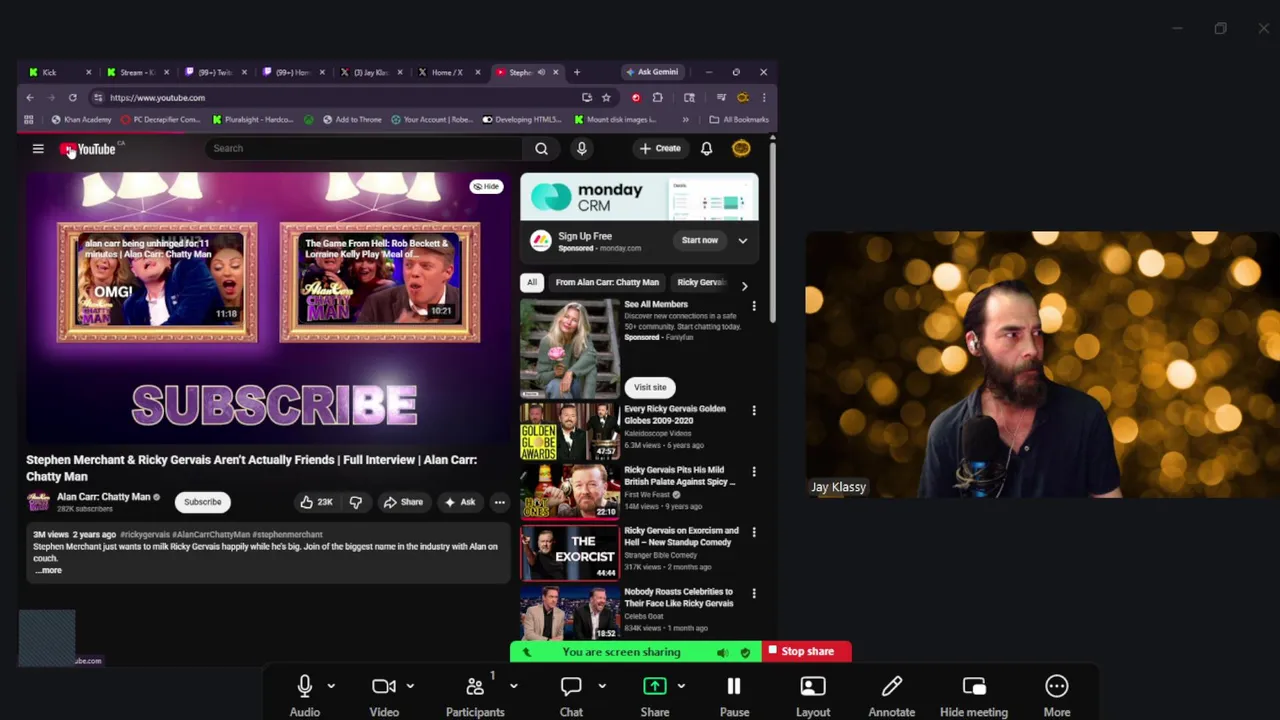The height and width of the screenshot is (720, 1280).
Task: Toggle shared computer sound speaker icon
Action: pos(722,652)
